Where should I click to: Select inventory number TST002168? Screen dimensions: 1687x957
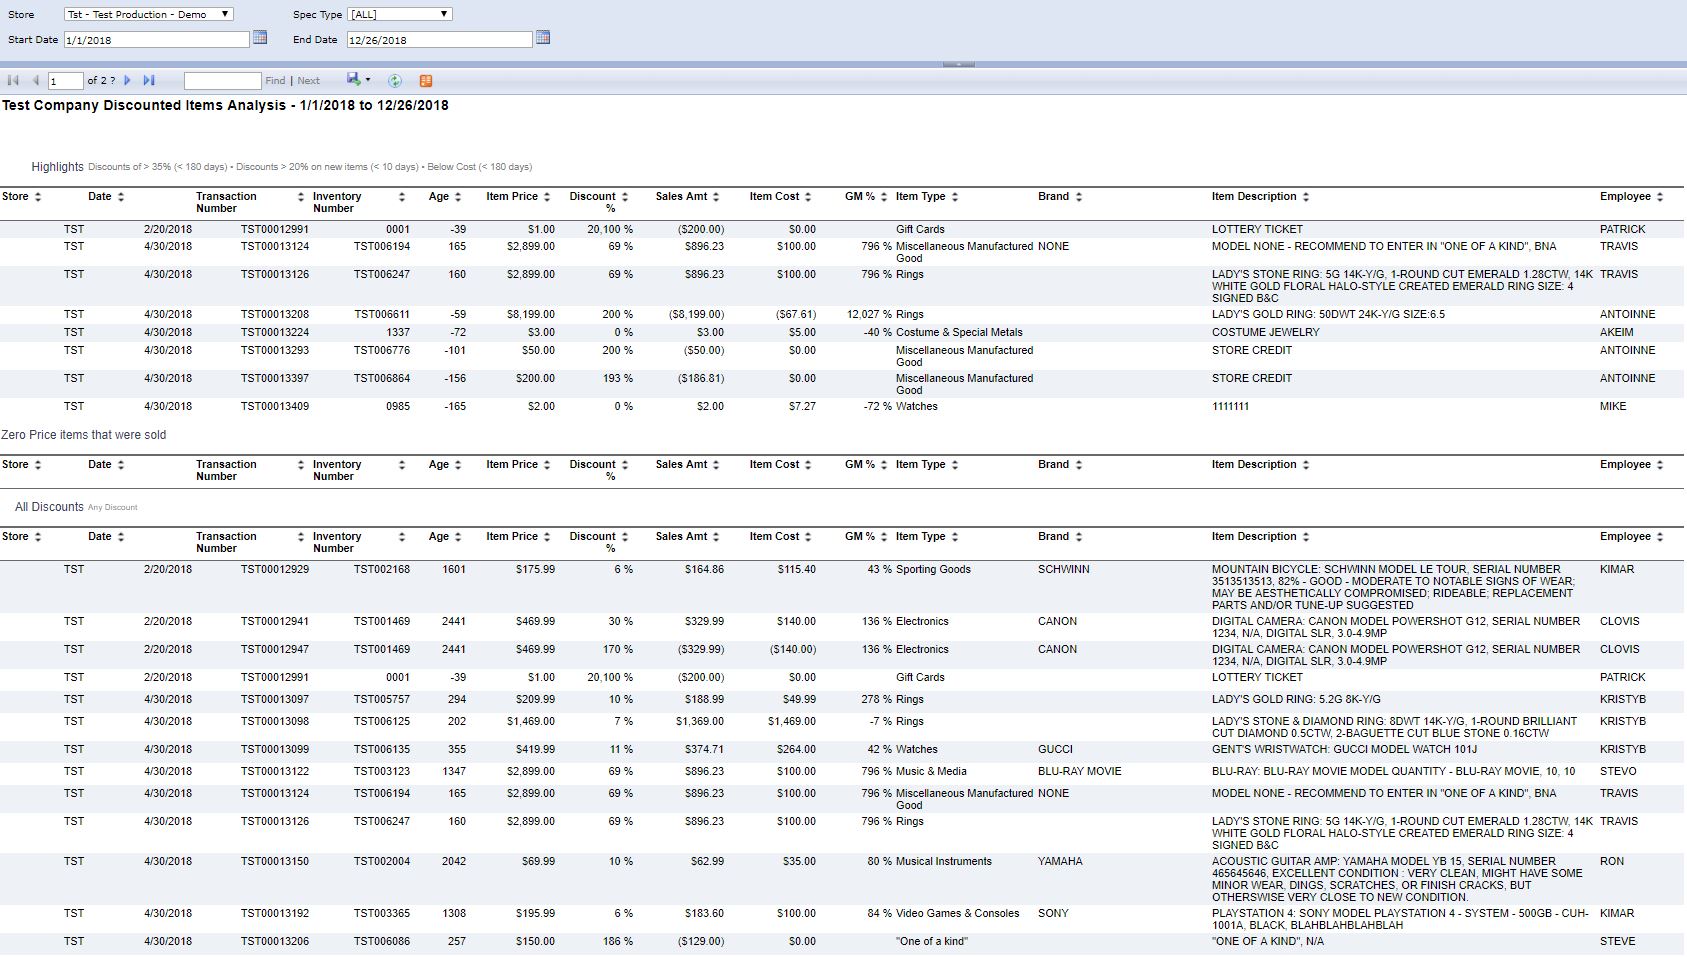[x=382, y=569]
